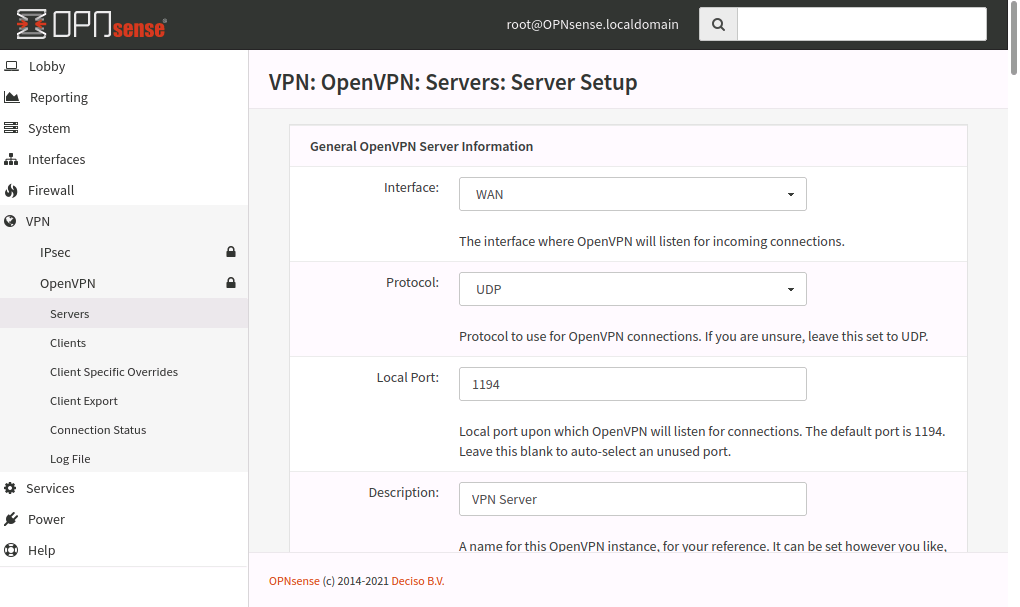1020x607 pixels.
Task: Click the Deciso B.V. footer link
Action: [x=417, y=581]
